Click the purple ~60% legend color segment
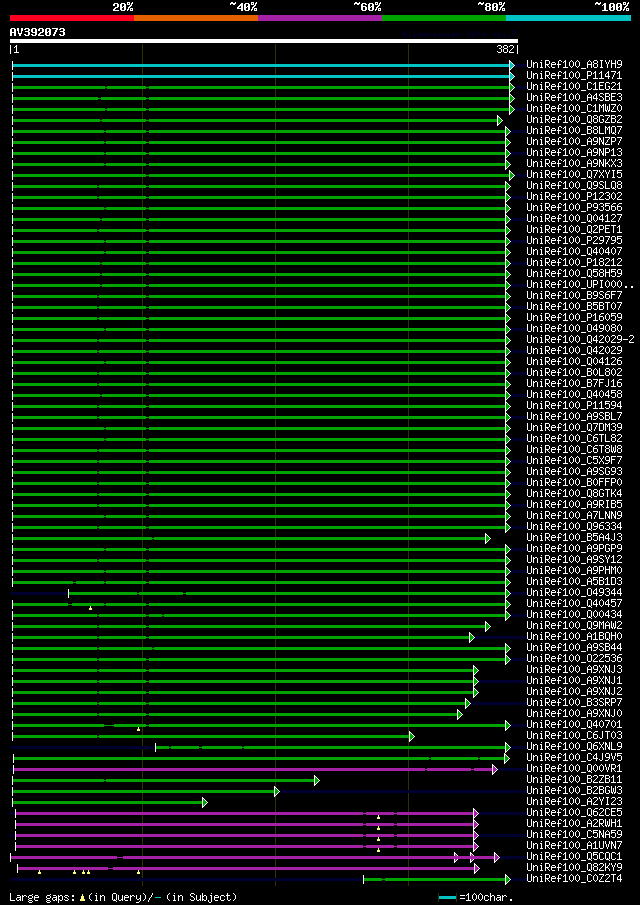This screenshot has height=905, width=640. tap(320, 18)
